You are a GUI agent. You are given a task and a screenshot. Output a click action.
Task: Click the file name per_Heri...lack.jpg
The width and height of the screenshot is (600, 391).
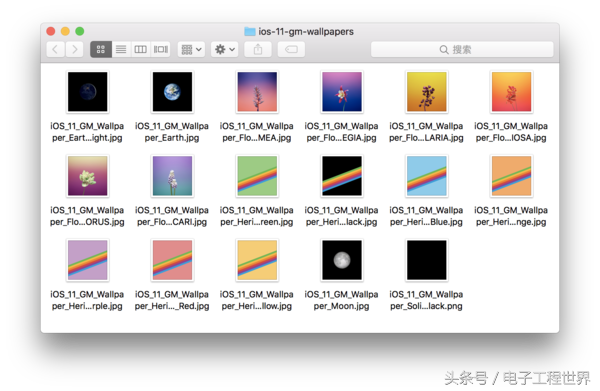341,216
